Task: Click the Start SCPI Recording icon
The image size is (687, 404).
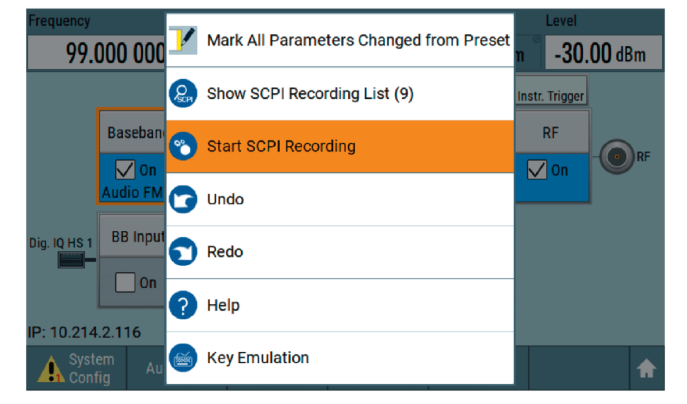Action: [x=183, y=146]
